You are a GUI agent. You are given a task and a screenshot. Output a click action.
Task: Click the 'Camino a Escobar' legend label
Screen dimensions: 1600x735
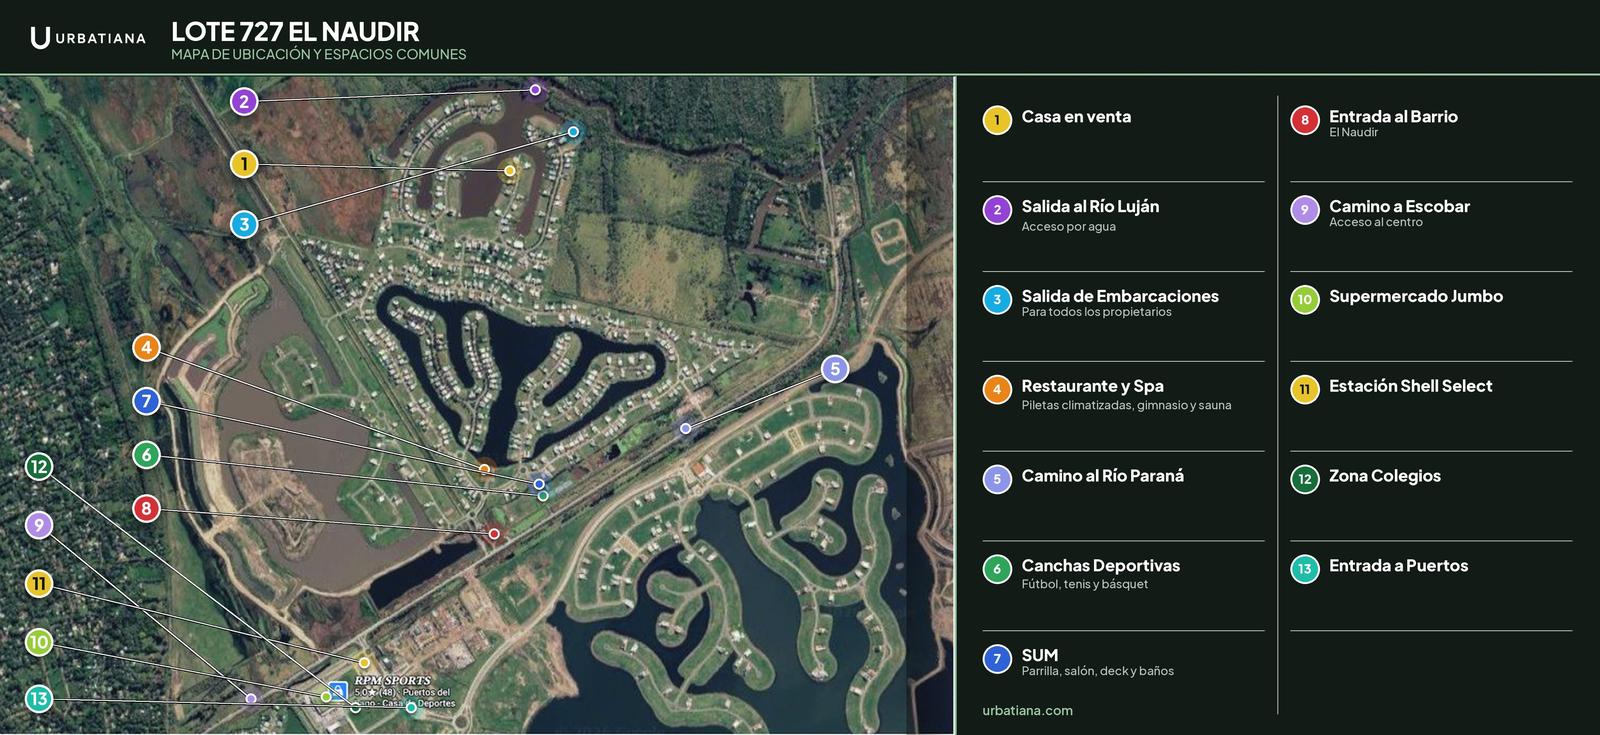pos(1399,206)
